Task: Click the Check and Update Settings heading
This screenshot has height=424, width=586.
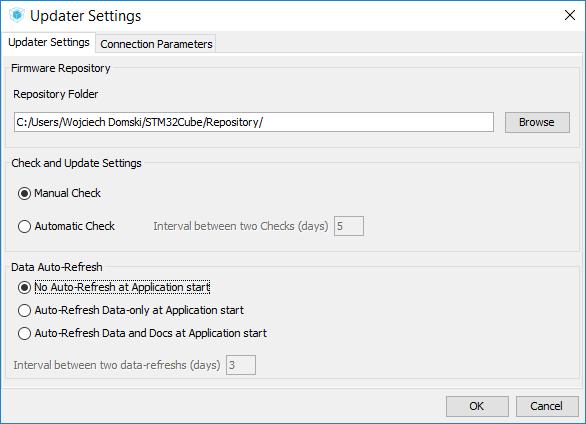Action: tap(76, 163)
